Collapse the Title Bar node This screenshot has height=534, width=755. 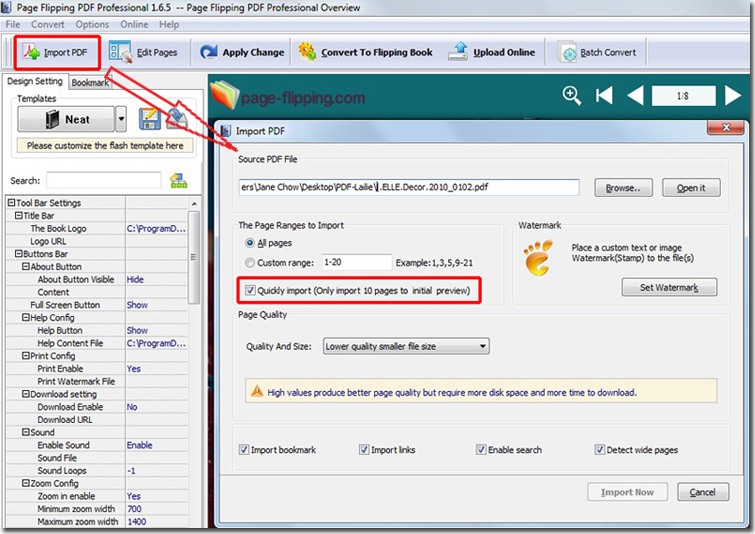[x=19, y=215]
